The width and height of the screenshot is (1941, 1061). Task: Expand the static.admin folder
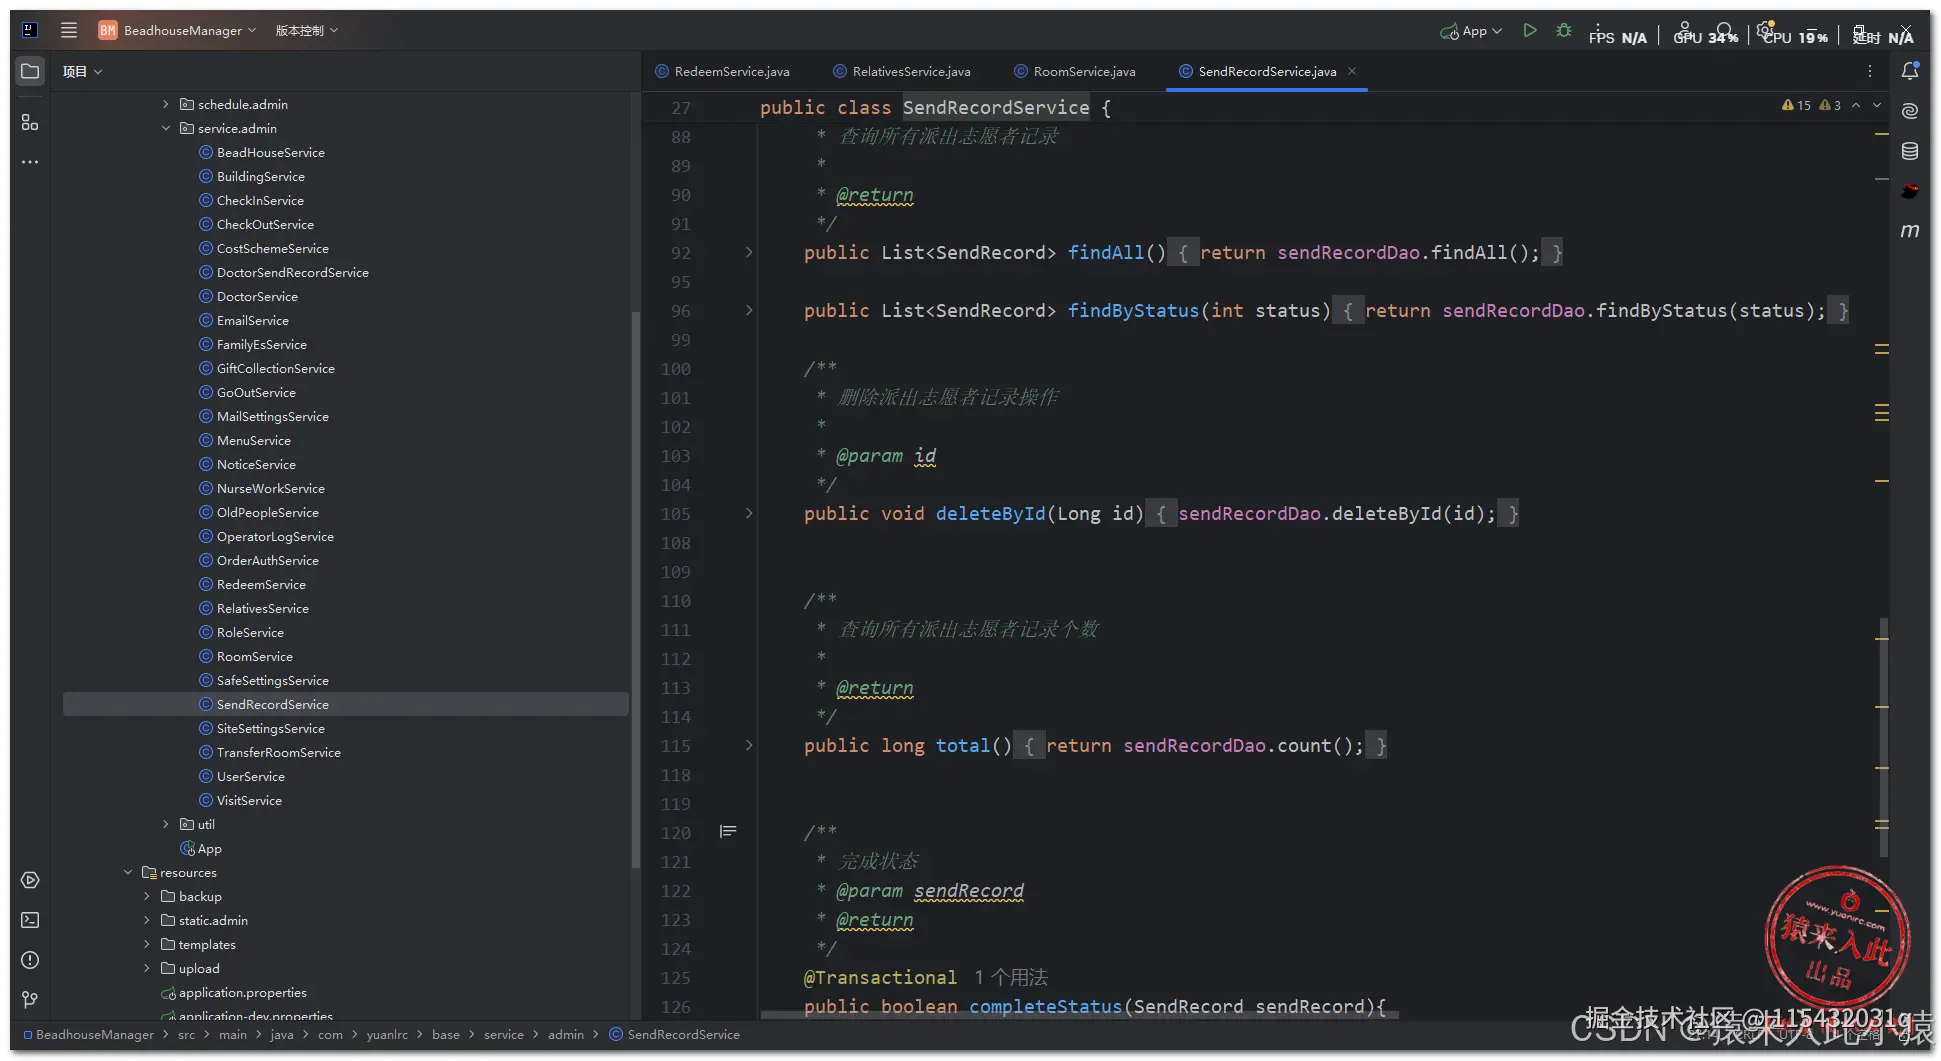tap(147, 920)
